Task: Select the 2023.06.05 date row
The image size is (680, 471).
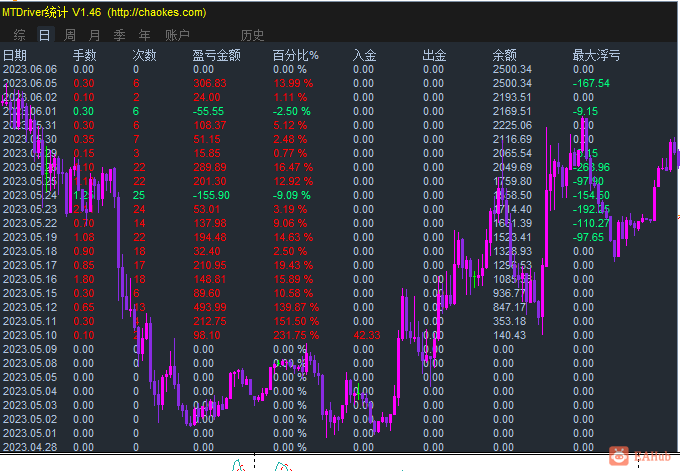Action: tap(30, 83)
